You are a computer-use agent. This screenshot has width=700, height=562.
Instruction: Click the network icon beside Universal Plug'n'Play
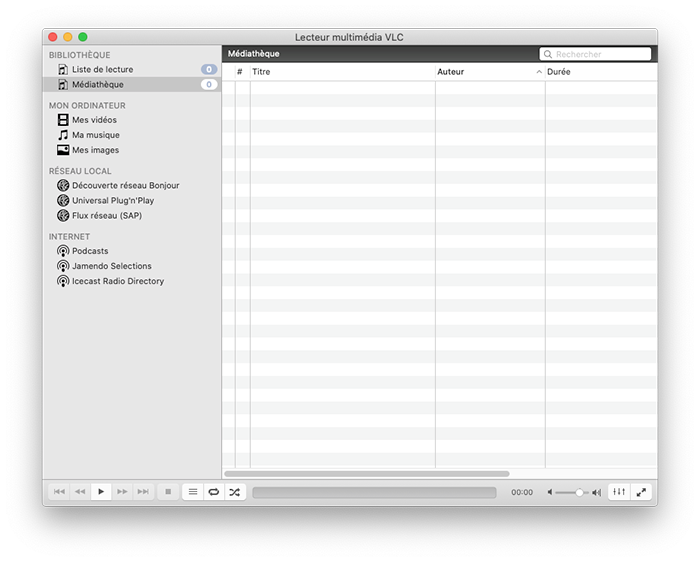(63, 200)
